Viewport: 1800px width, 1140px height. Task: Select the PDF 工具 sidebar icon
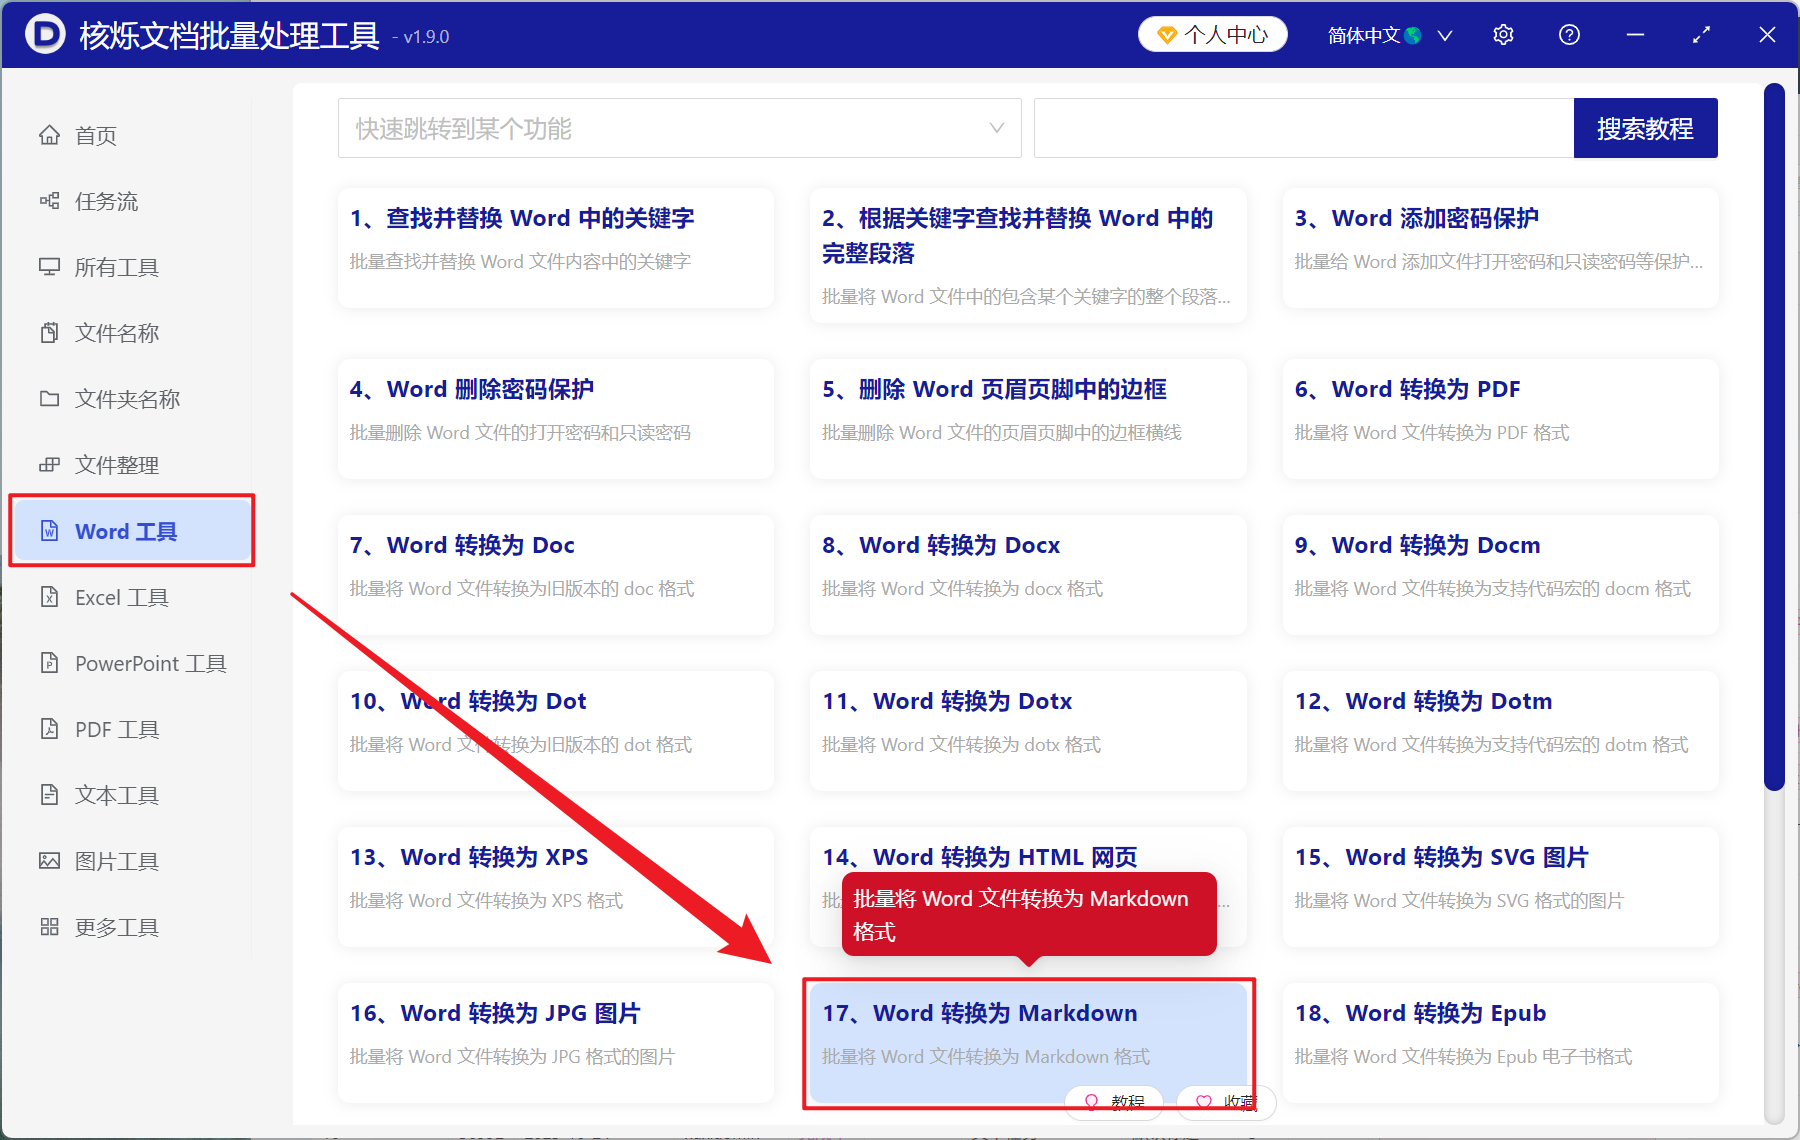pos(50,729)
